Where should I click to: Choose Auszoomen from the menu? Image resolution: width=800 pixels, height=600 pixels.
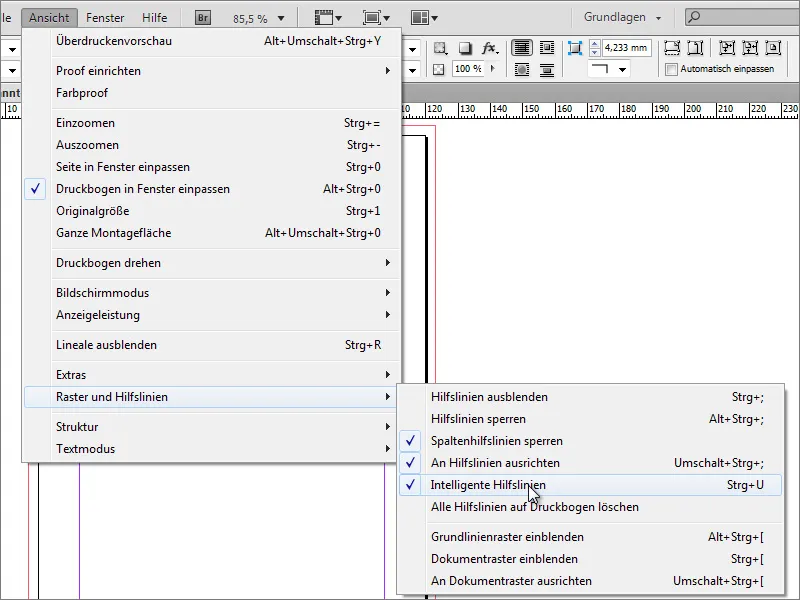click(211, 145)
